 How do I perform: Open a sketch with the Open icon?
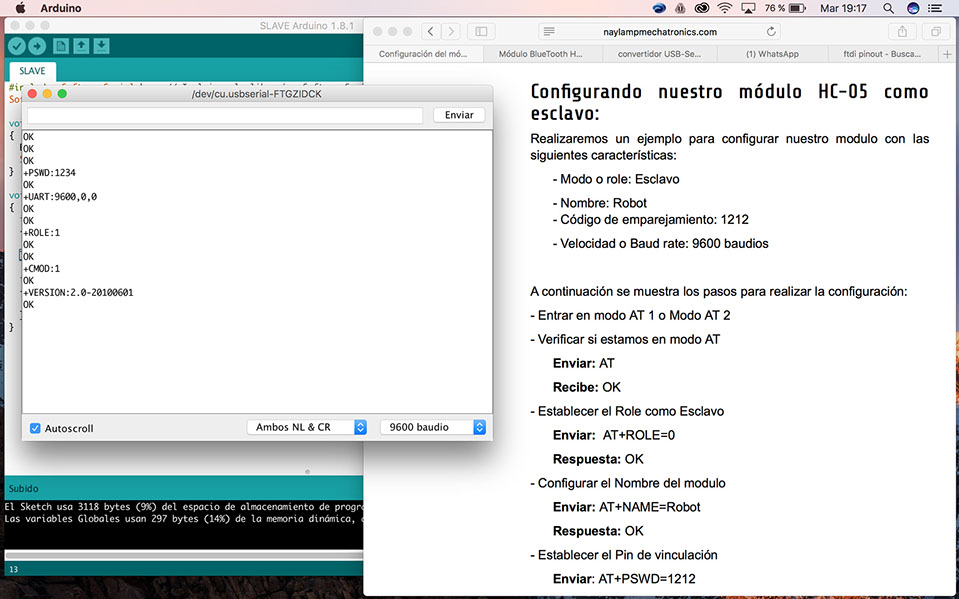pyautogui.click(x=81, y=46)
